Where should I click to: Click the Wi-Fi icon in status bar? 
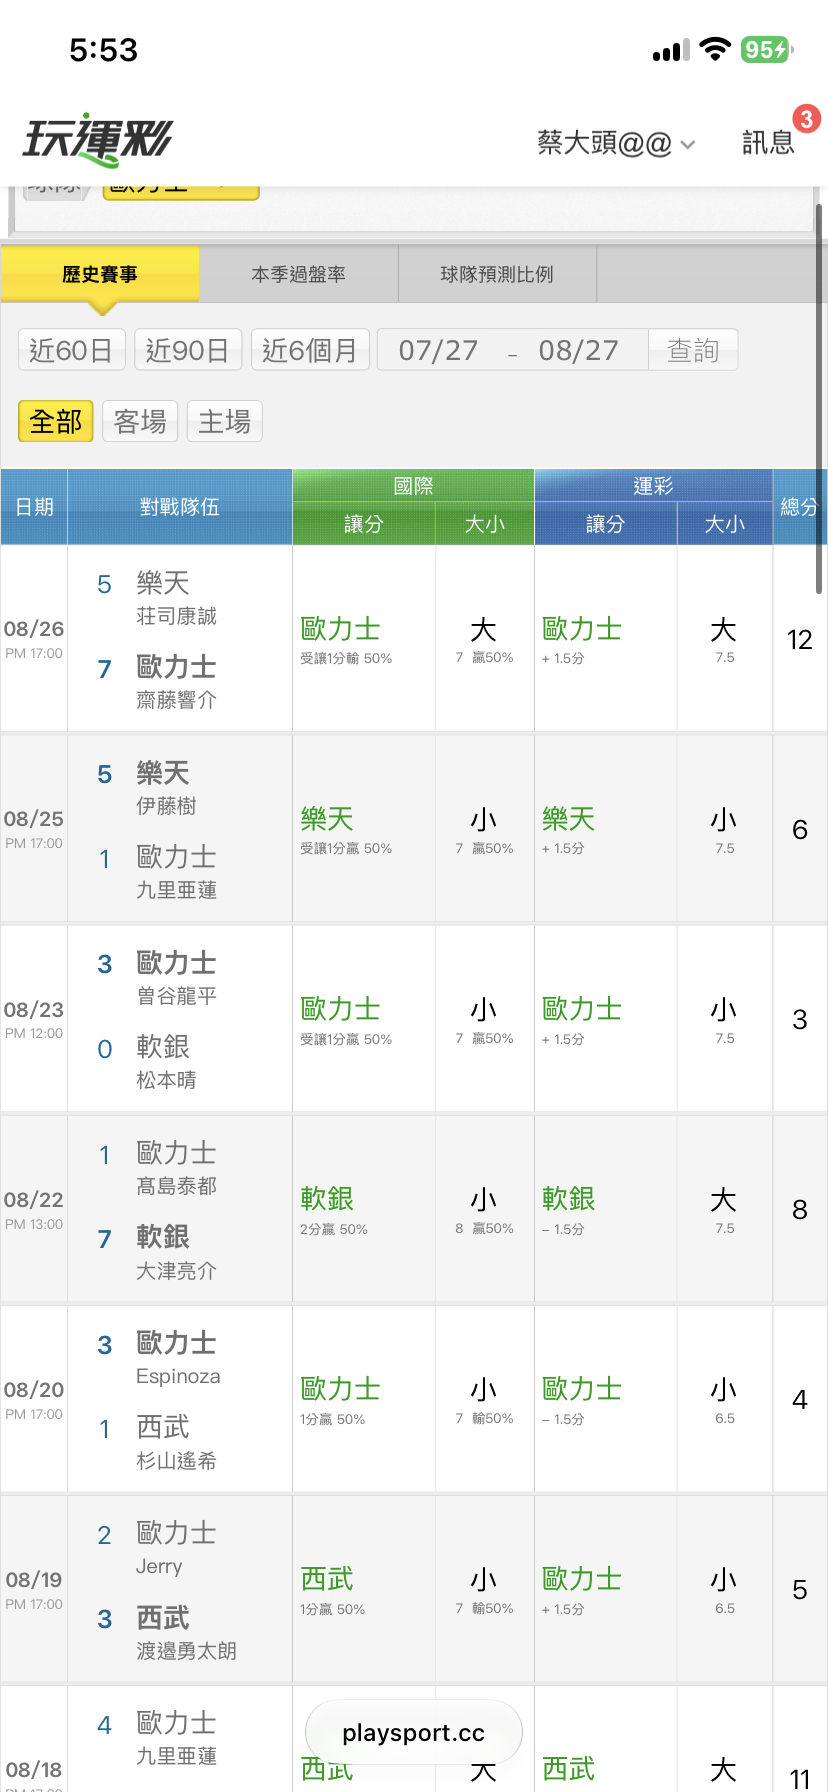715,49
